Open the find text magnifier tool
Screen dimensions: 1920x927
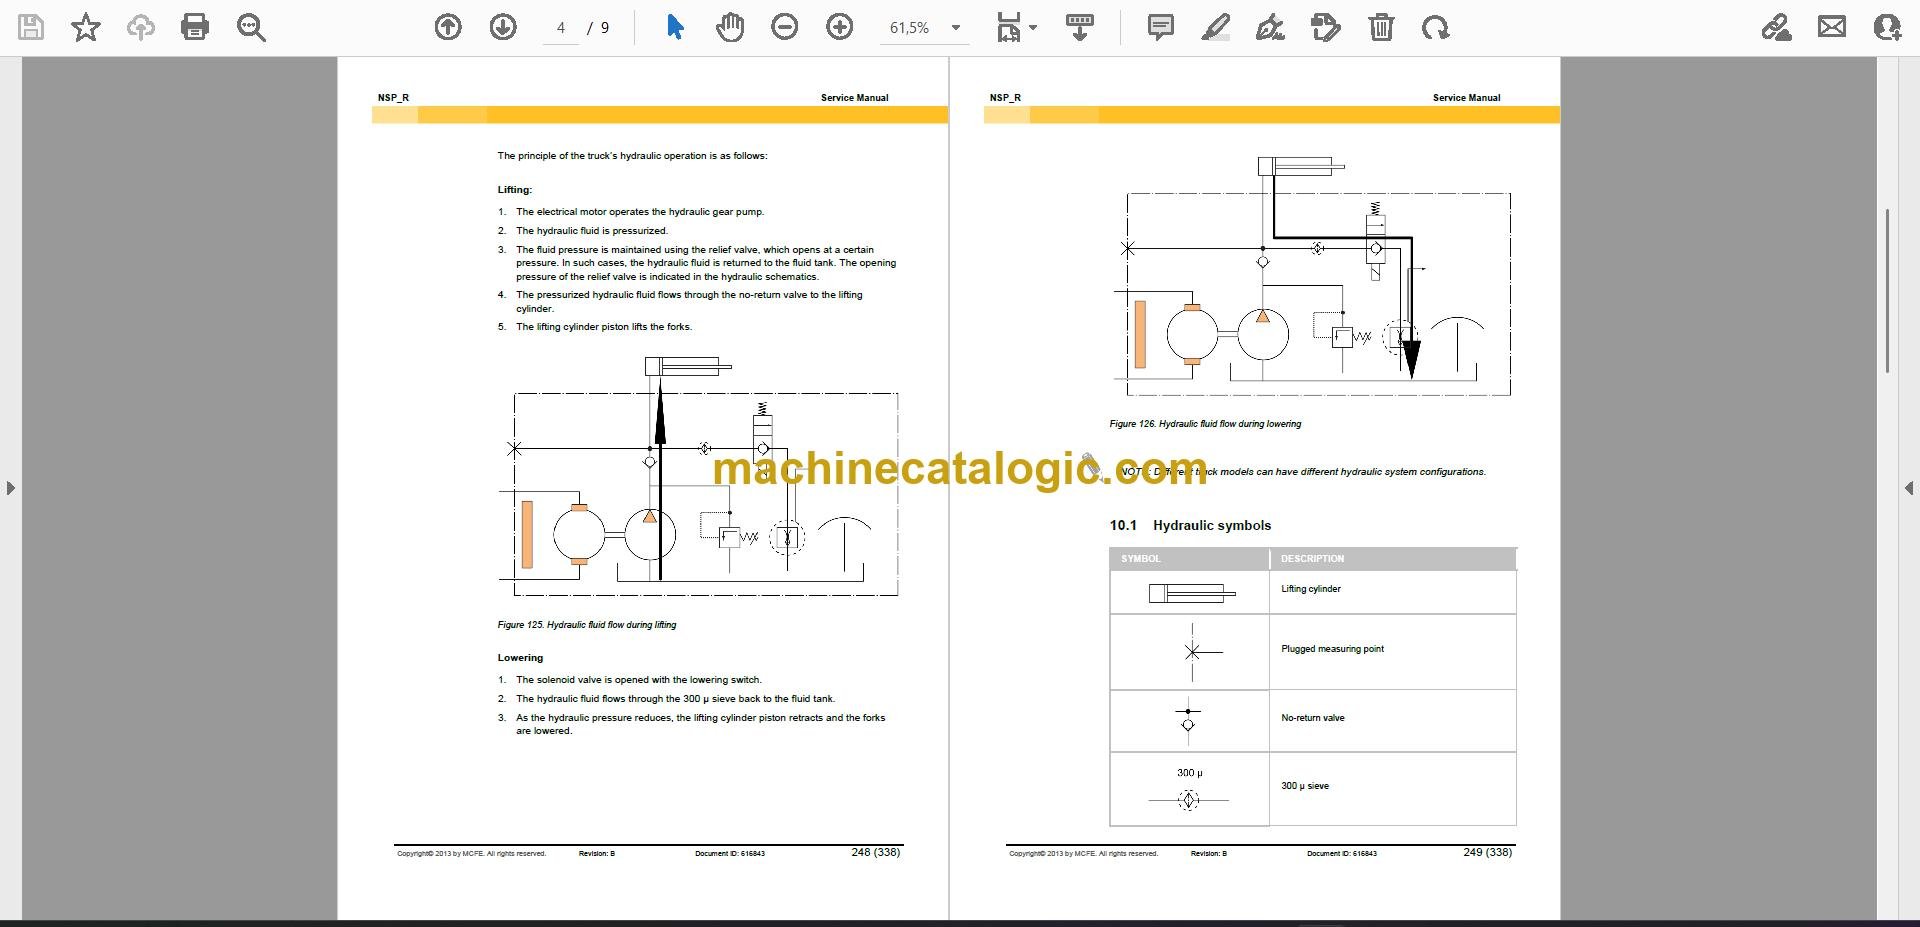[x=251, y=27]
